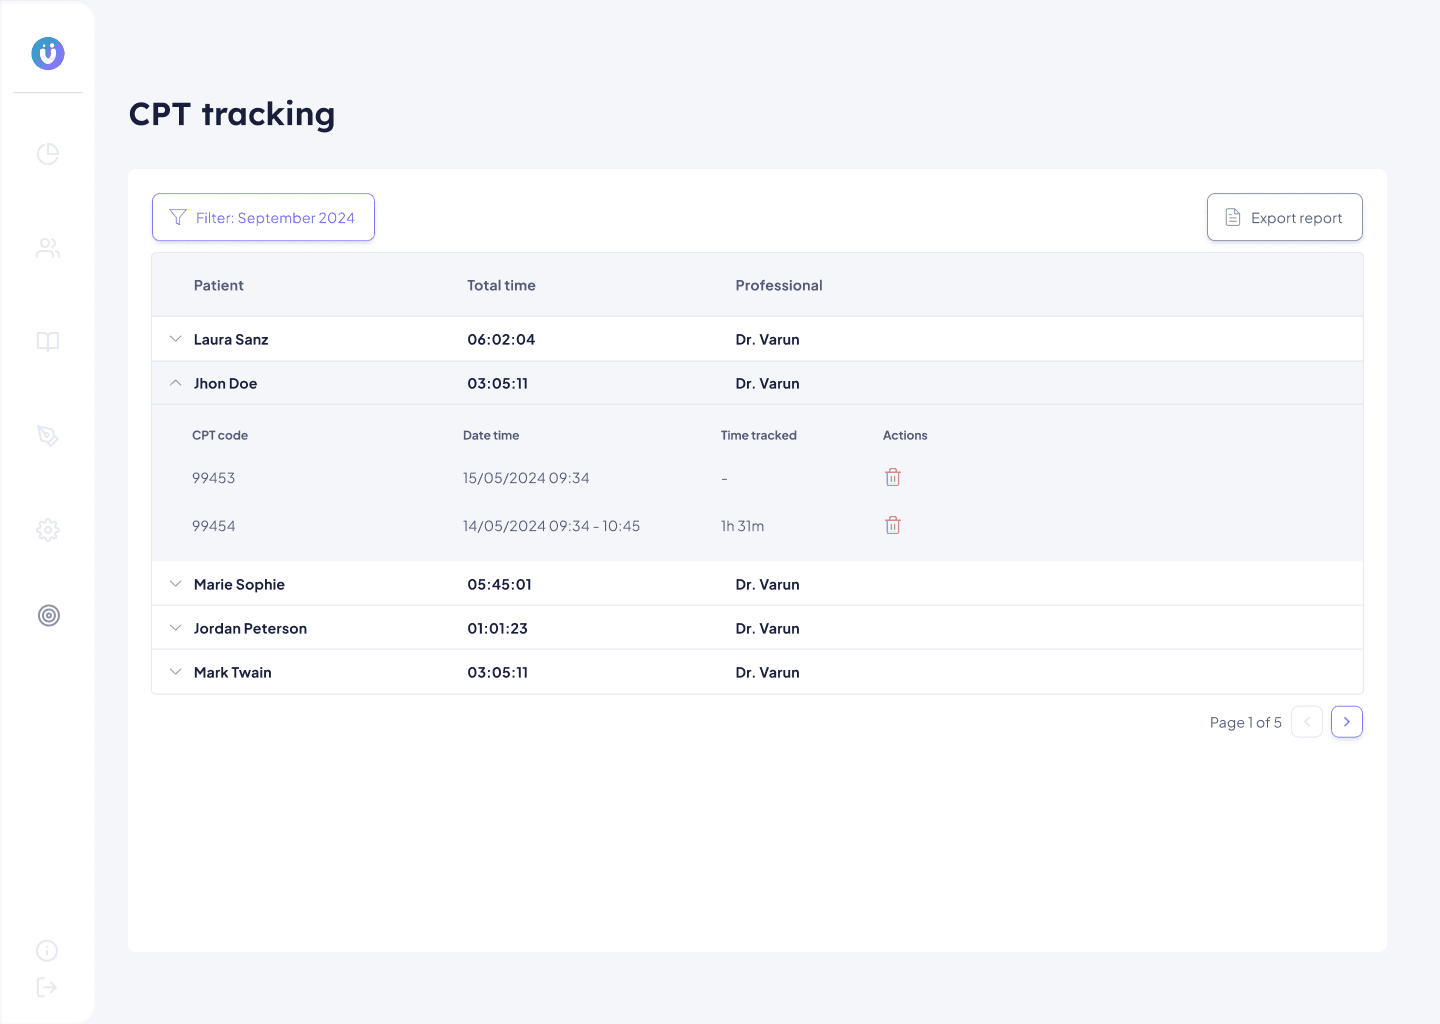Collapse the Jhon Doe row
The width and height of the screenshot is (1440, 1024).
pos(176,384)
